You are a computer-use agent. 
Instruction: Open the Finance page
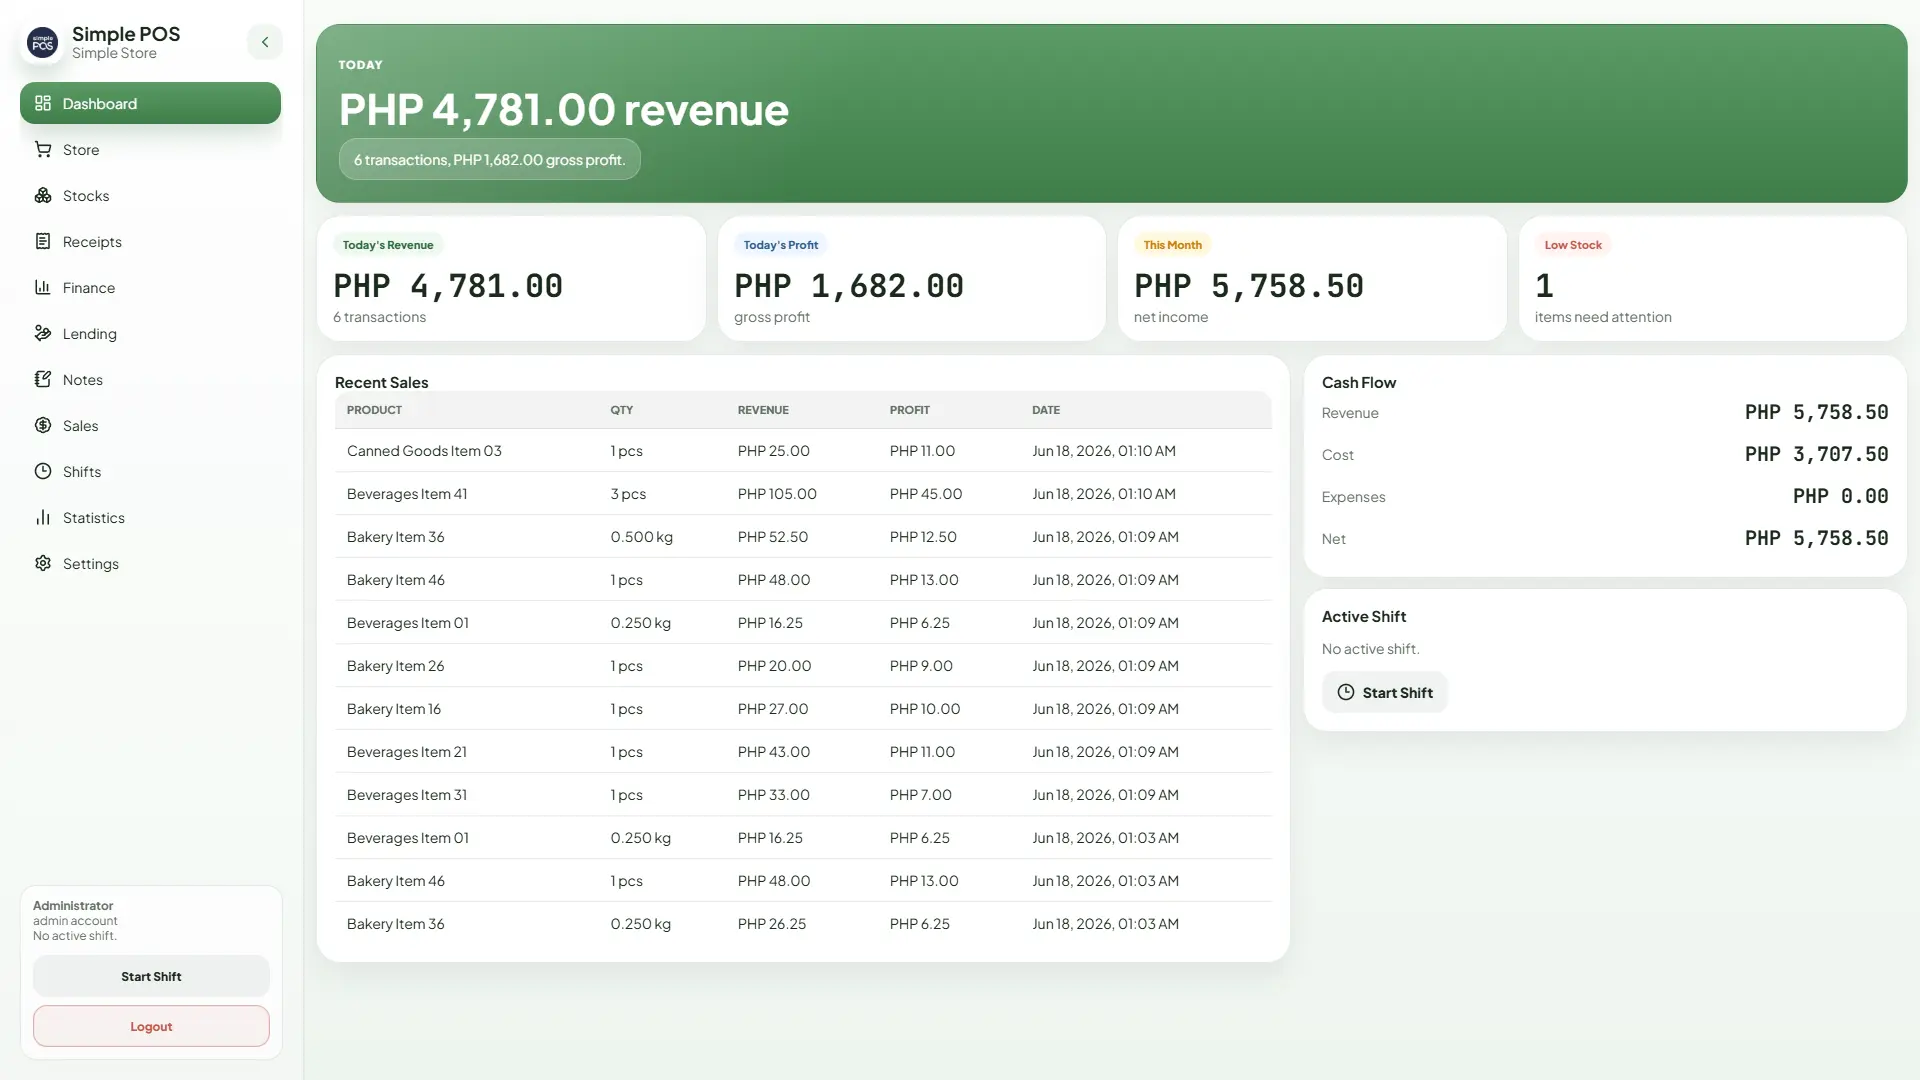coord(150,287)
